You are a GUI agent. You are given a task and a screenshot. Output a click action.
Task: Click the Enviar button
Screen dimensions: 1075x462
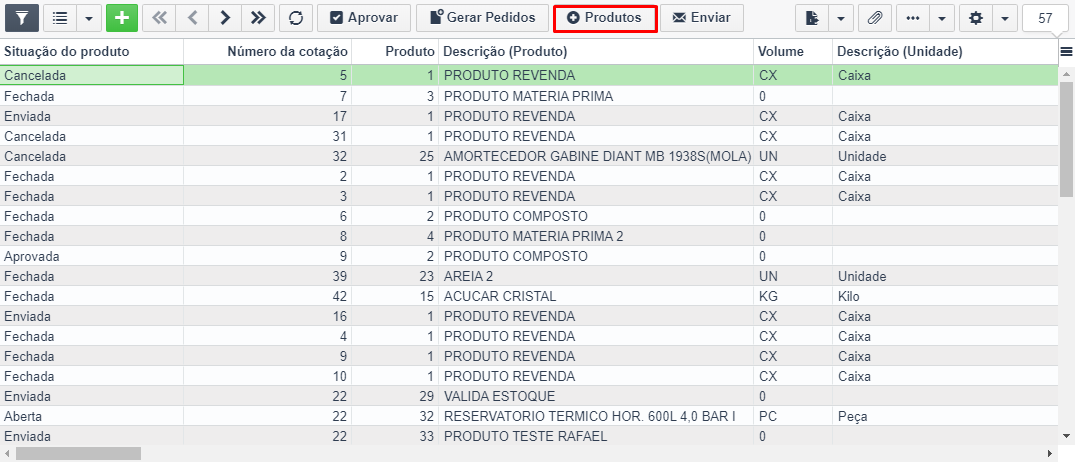tap(702, 18)
